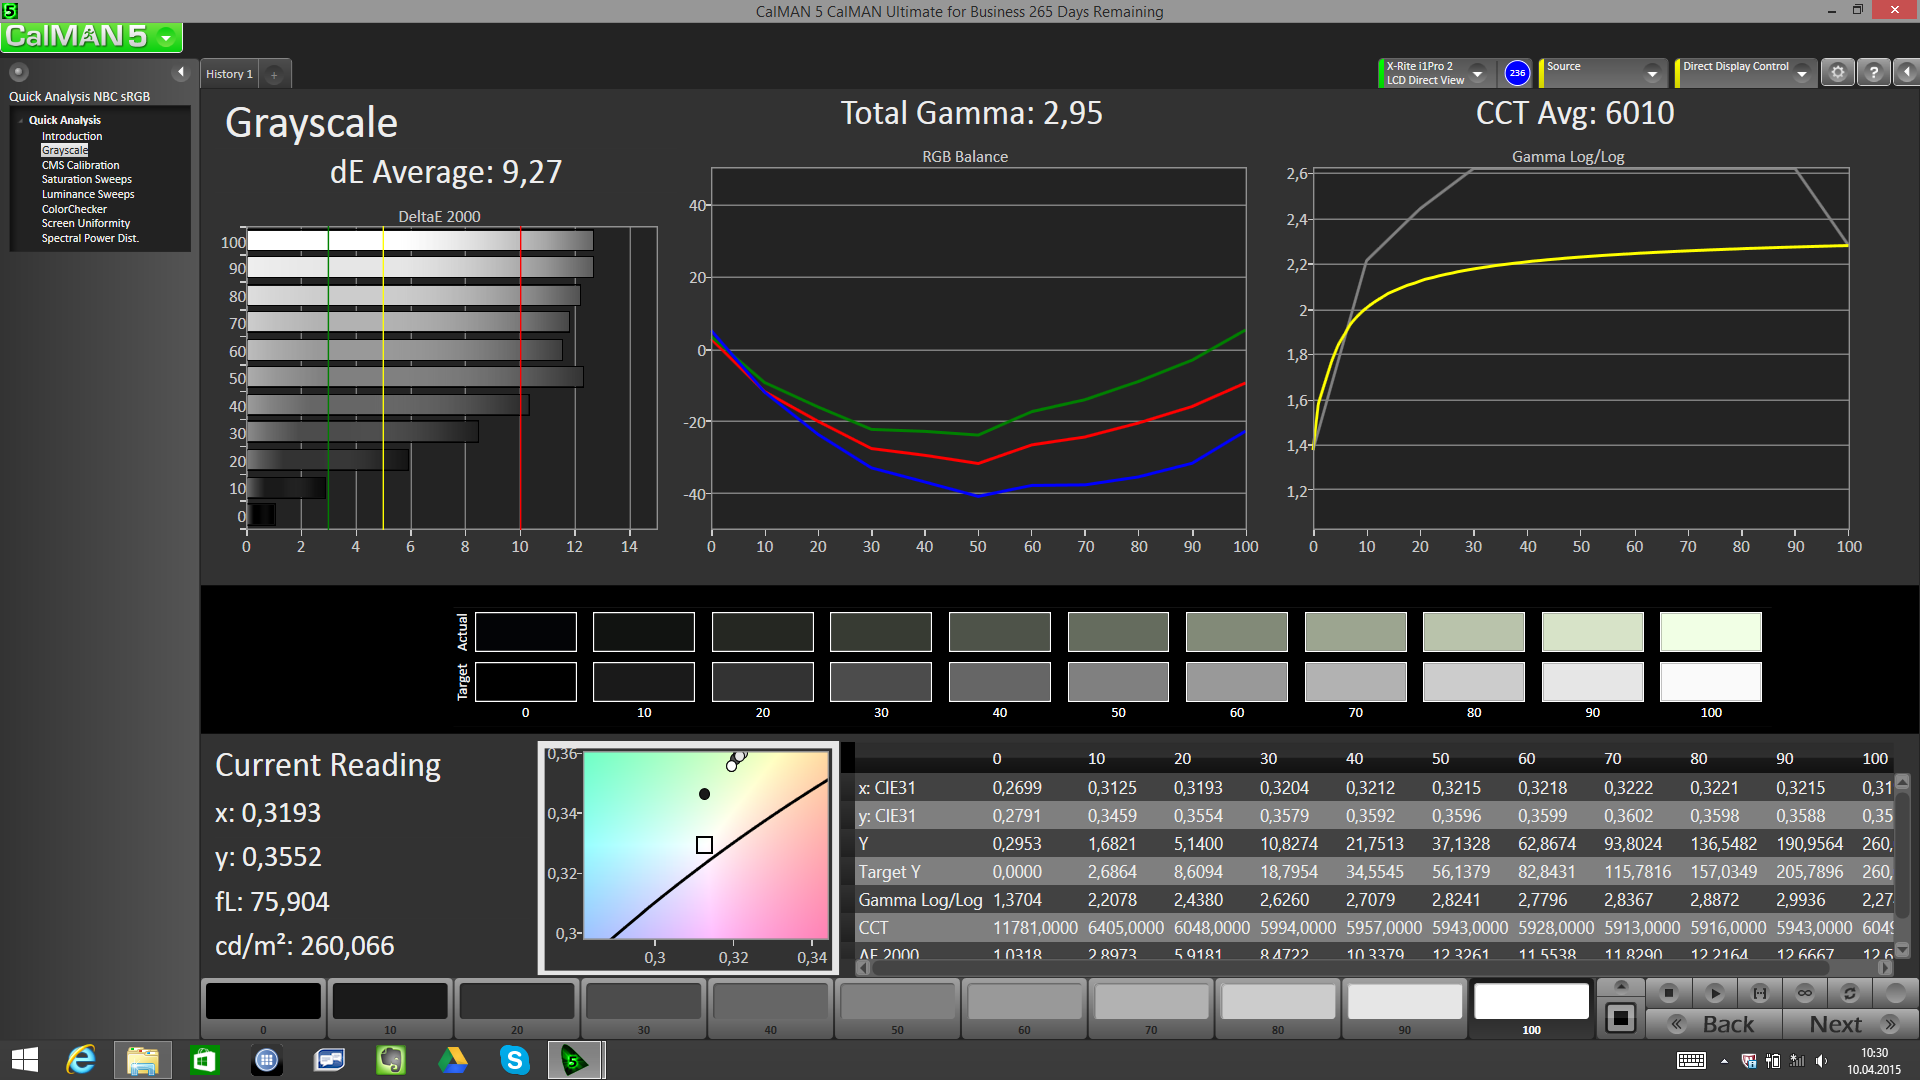Open the help question mark icon
The image size is (1920, 1080).
(x=1874, y=73)
